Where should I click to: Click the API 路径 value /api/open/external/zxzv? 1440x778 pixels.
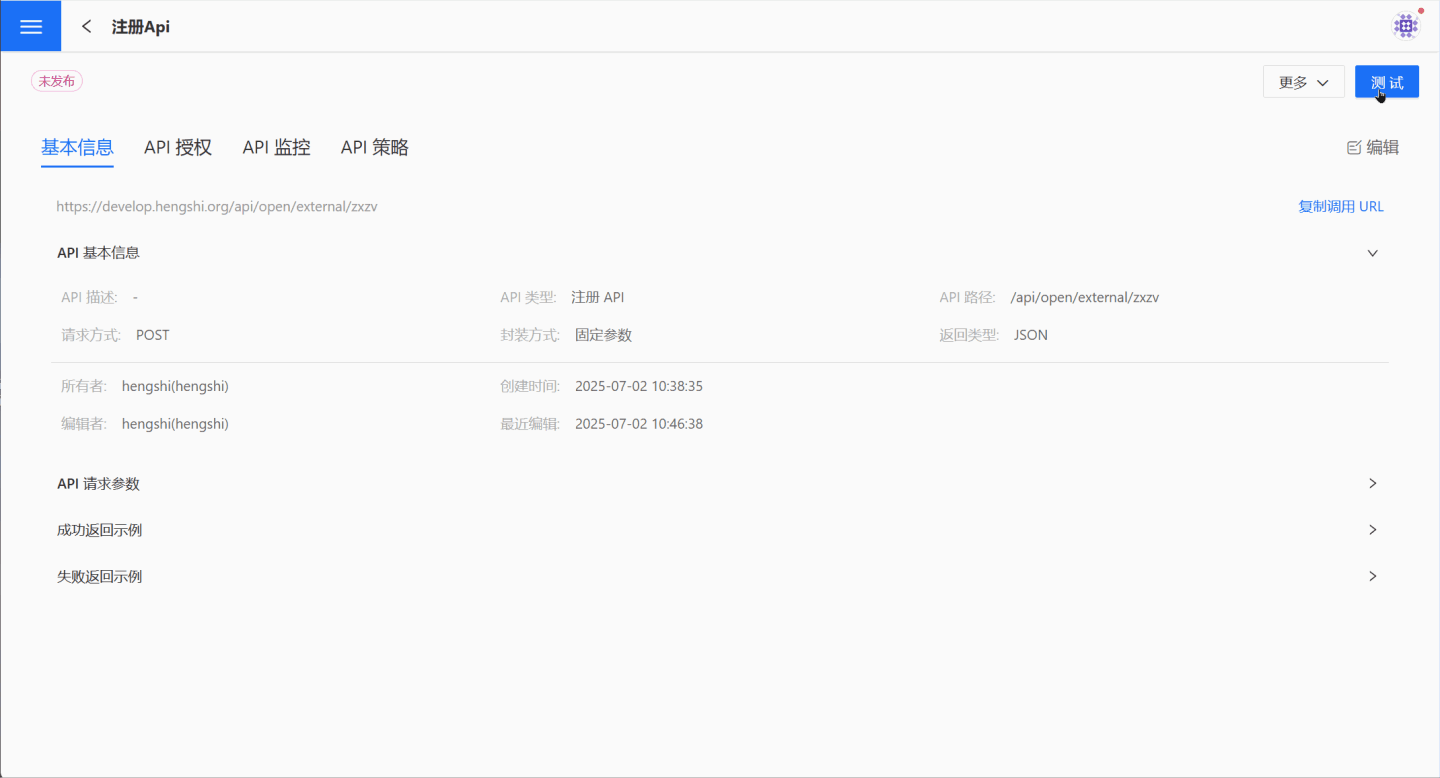1084,297
